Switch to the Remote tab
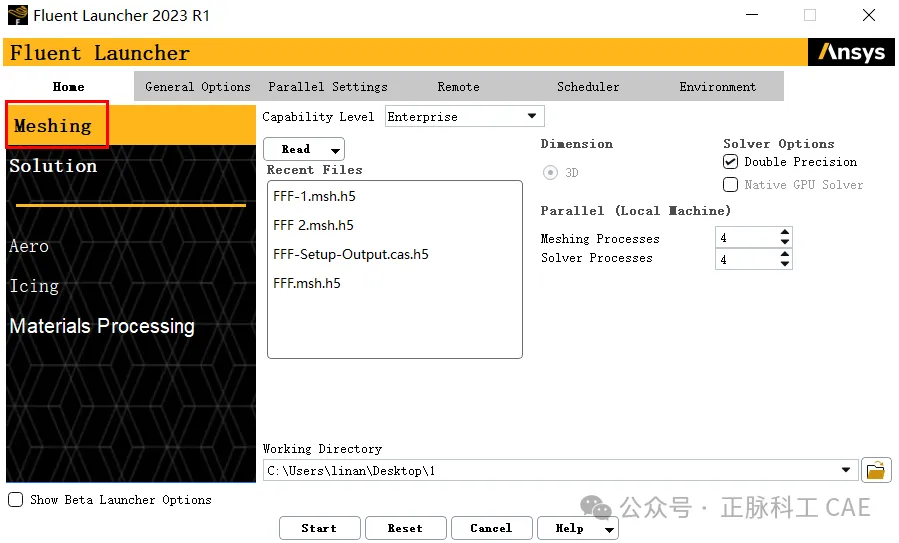The height and width of the screenshot is (543, 899). pyautogui.click(x=458, y=87)
